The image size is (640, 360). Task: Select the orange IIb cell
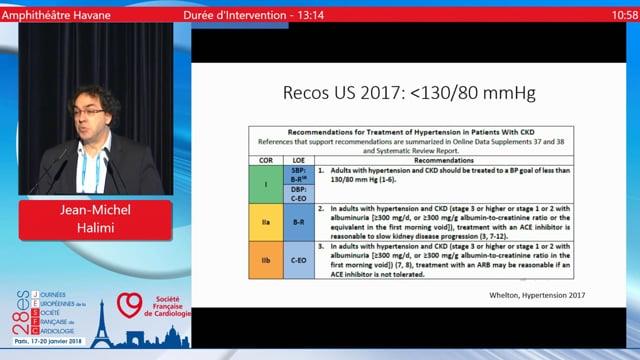click(x=266, y=260)
